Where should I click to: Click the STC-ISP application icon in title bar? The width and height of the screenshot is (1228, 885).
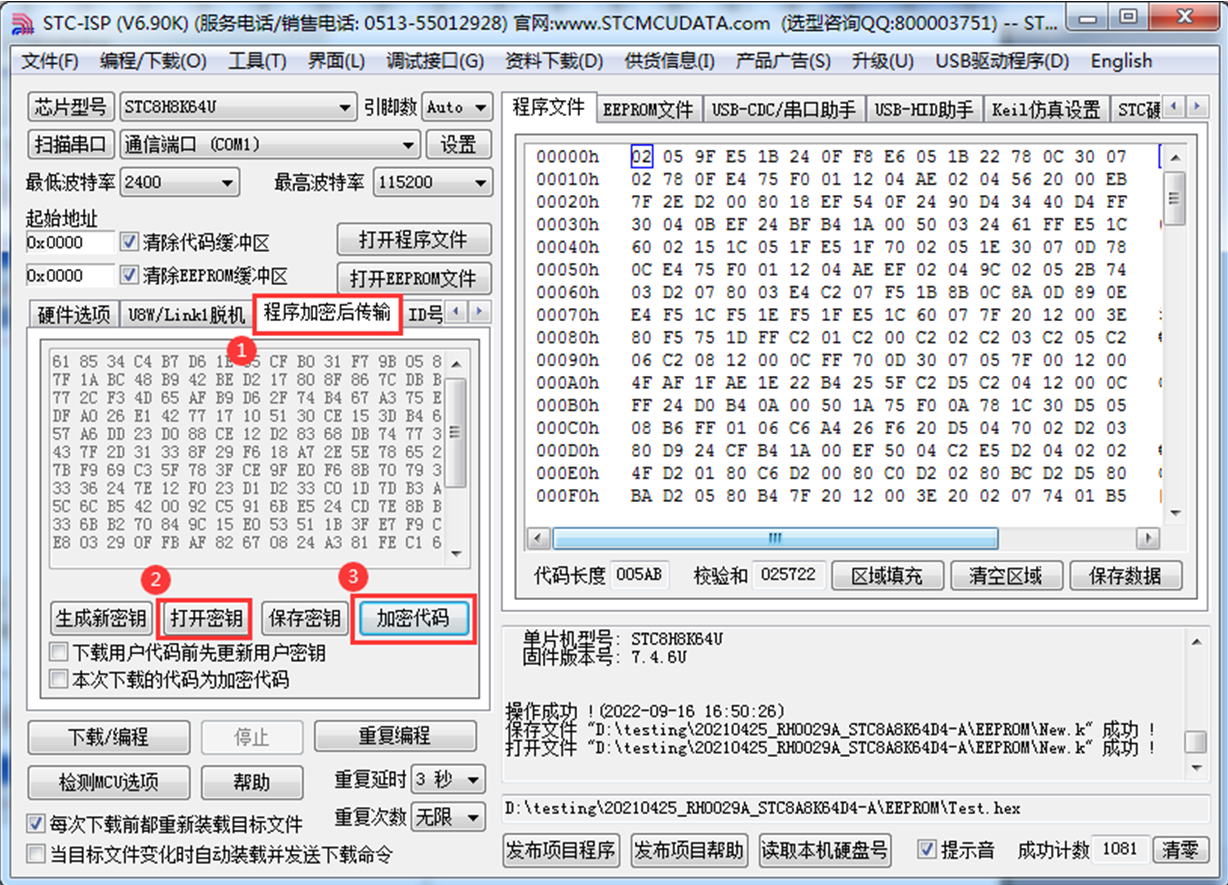tap(21, 22)
